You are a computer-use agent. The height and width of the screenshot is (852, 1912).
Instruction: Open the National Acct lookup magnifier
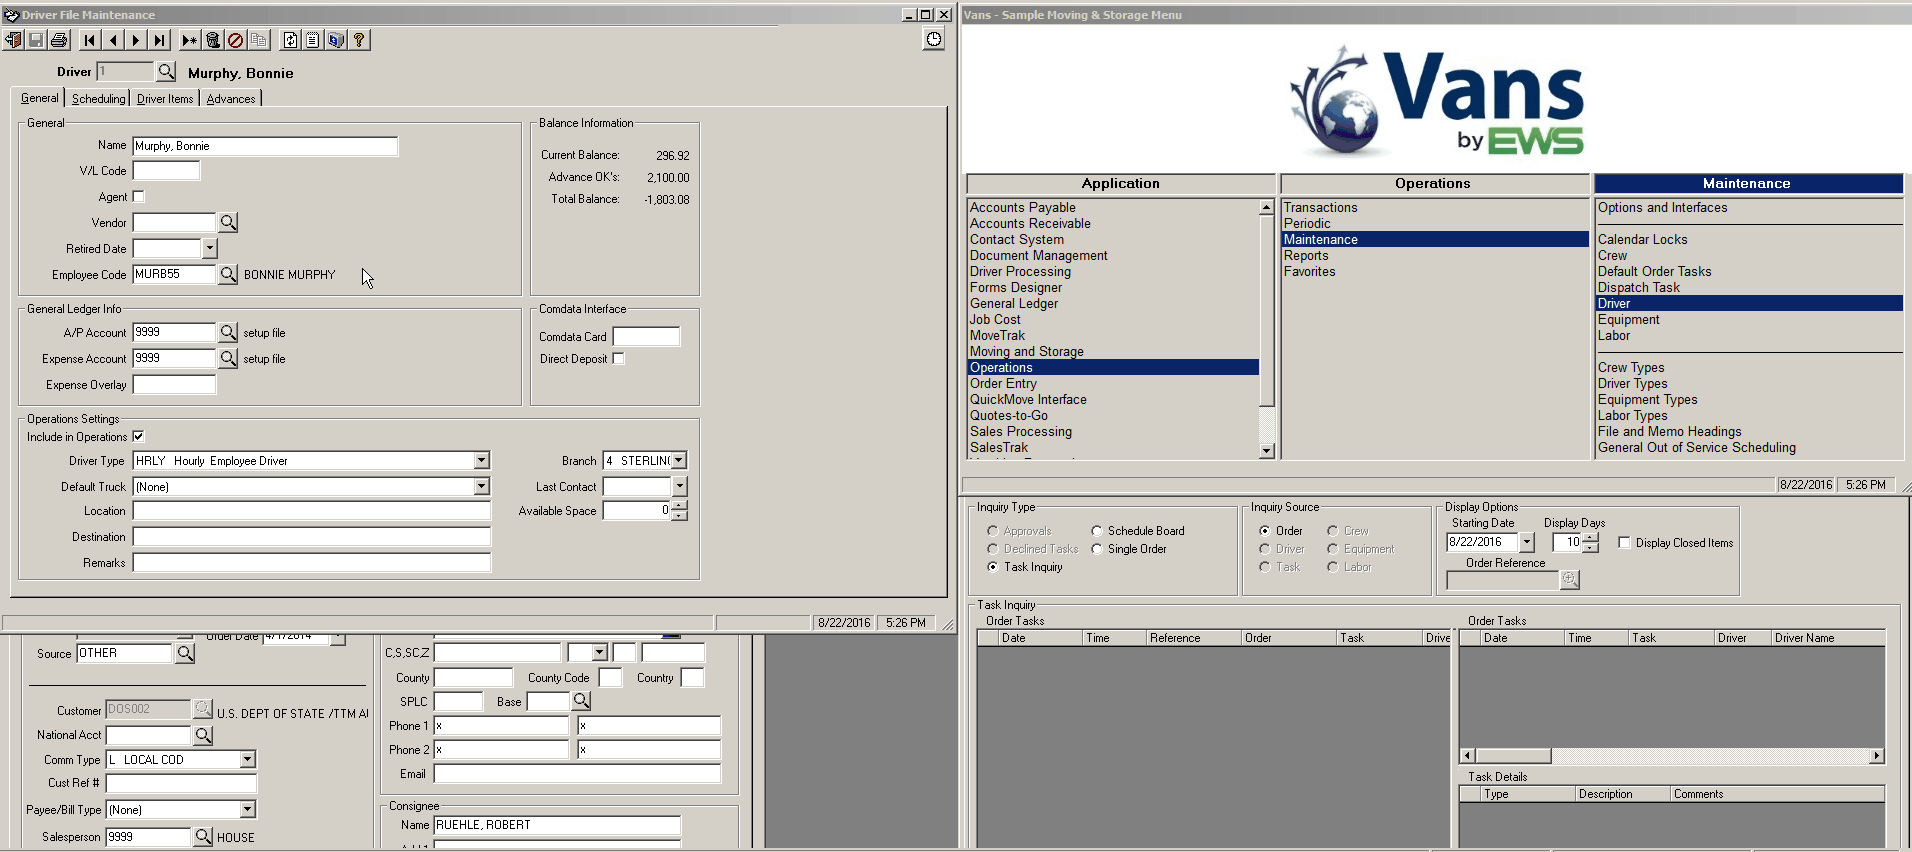point(203,735)
